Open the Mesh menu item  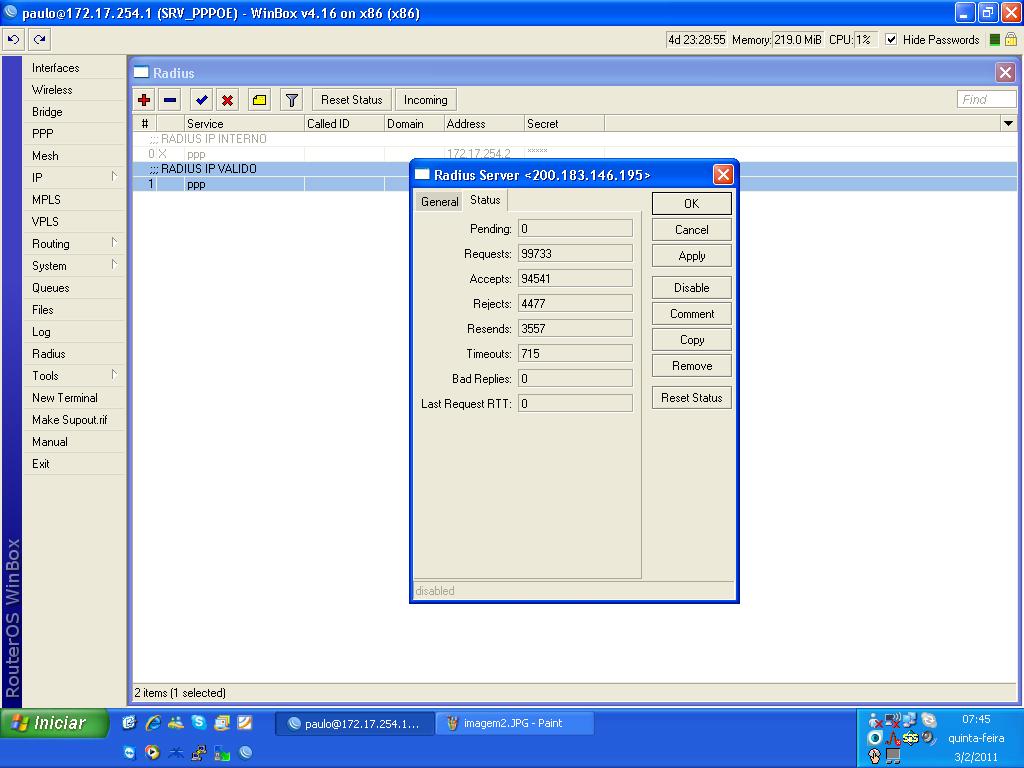[74, 156]
